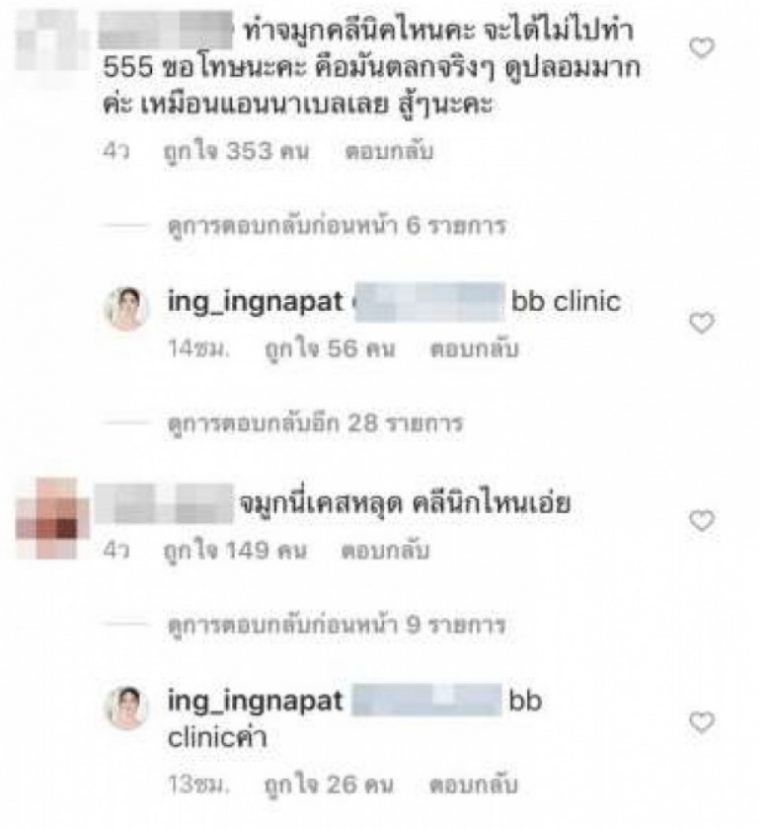
Task: Open ing_ingnapat avatar on 14-hour reply
Action: click(x=127, y=309)
